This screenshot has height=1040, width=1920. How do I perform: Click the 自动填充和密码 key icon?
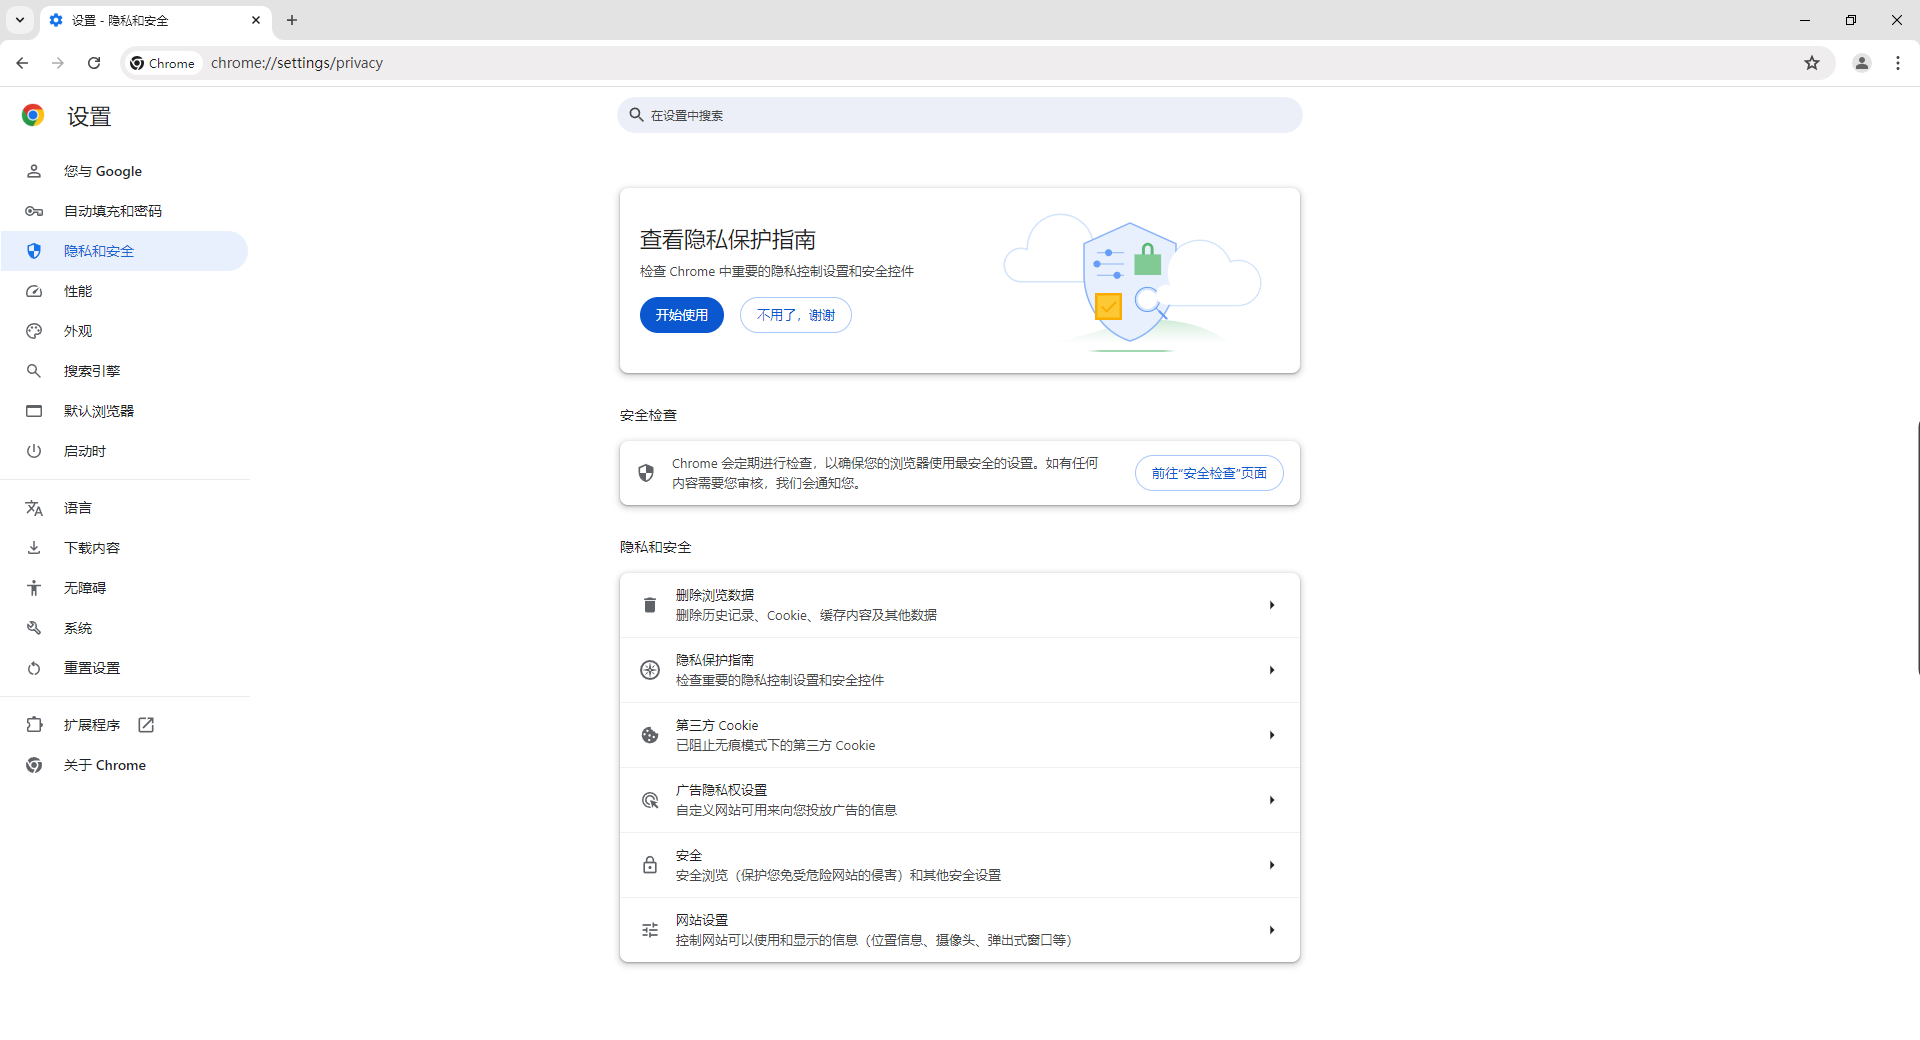pyautogui.click(x=34, y=211)
